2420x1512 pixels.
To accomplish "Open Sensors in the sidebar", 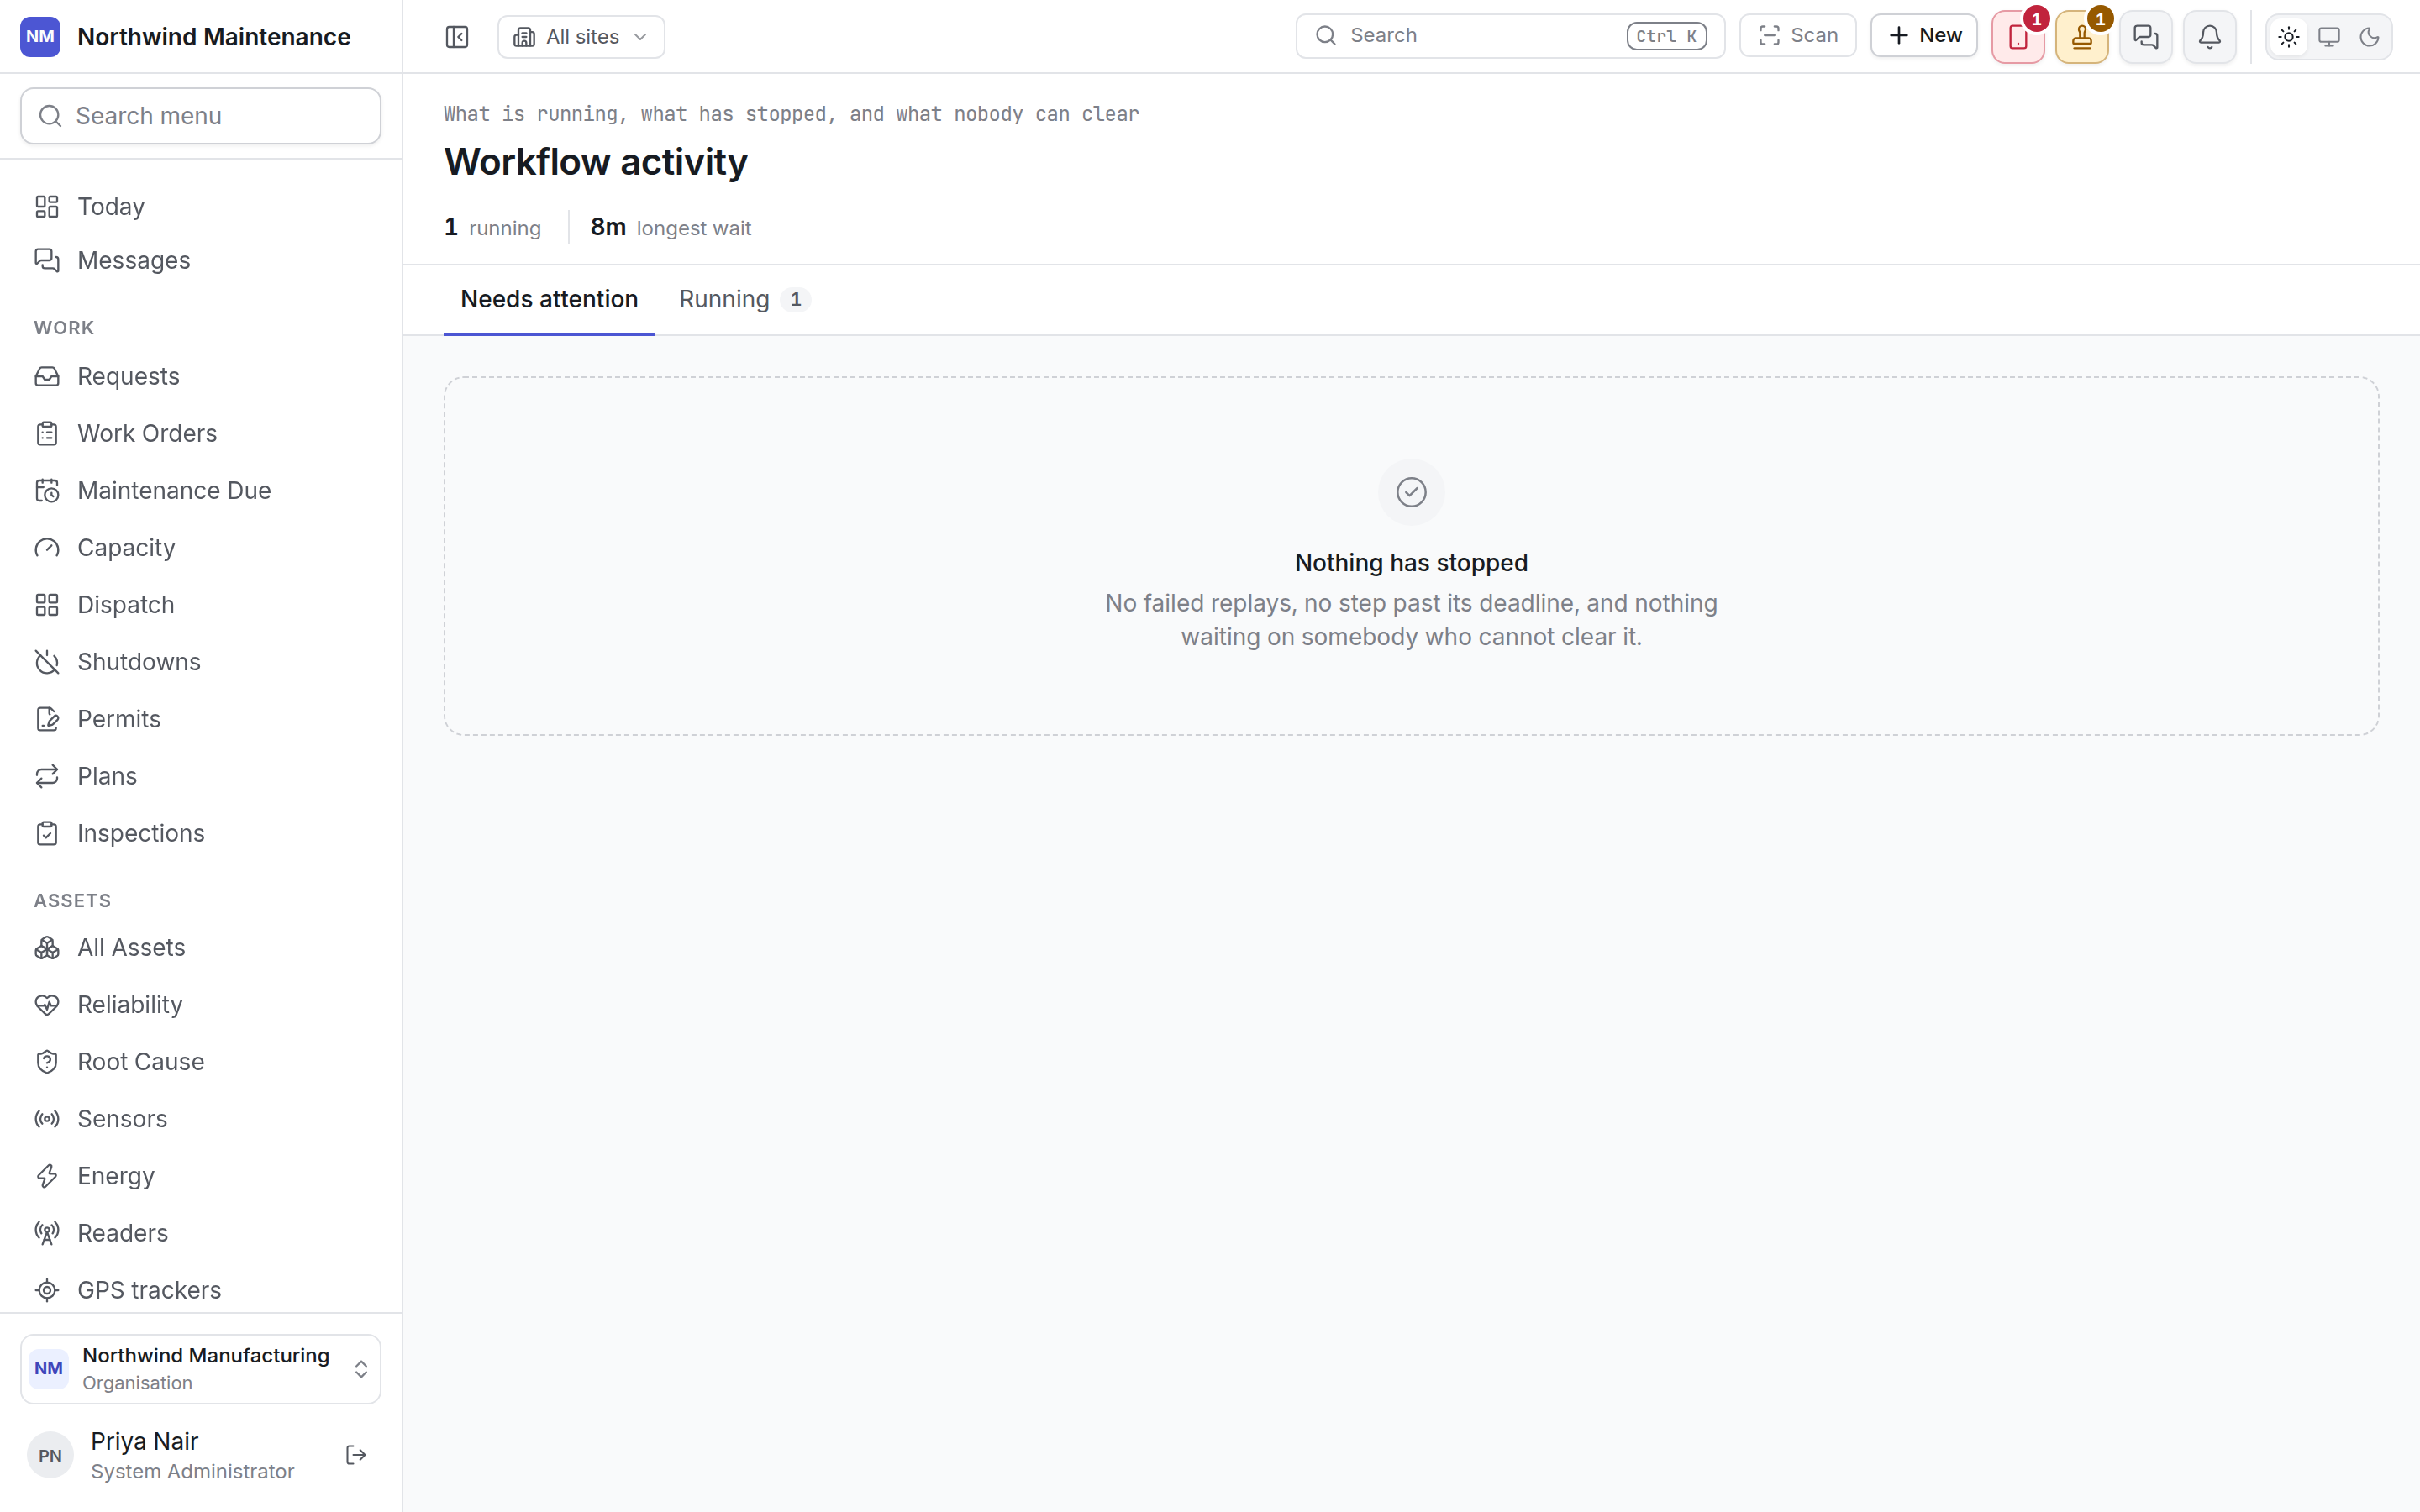I will 201,1118.
